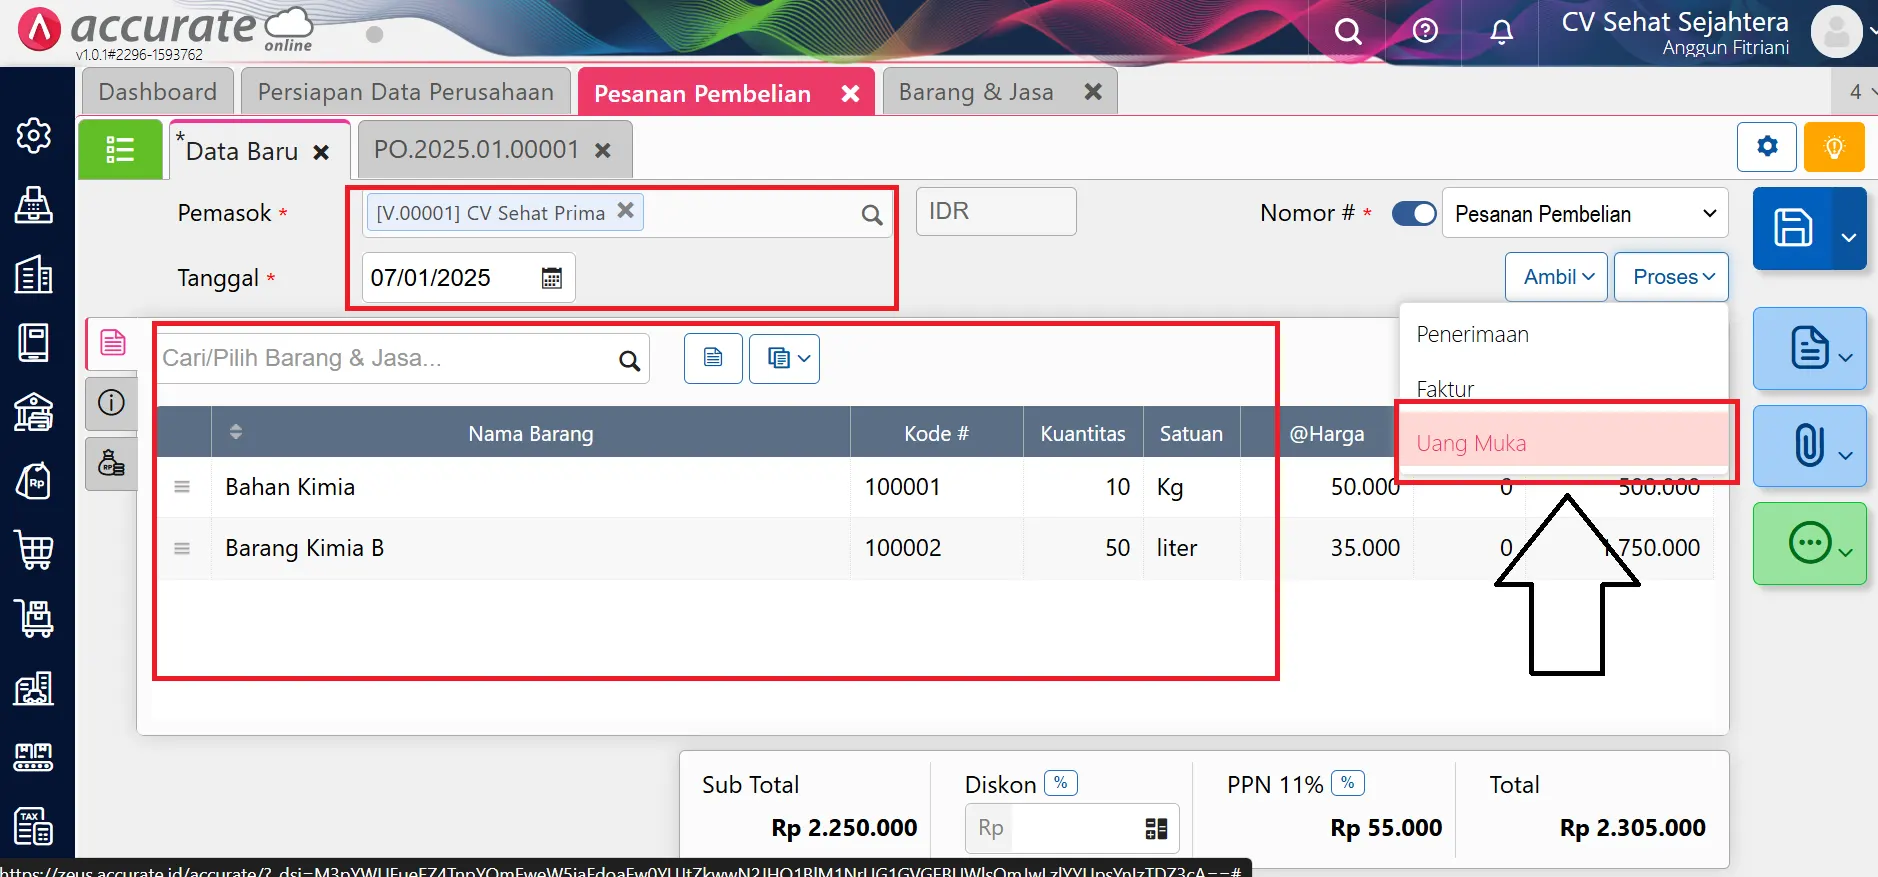Screen dimensions: 1878x877
Task: Open ledger book module in sidebar
Action: point(34,343)
